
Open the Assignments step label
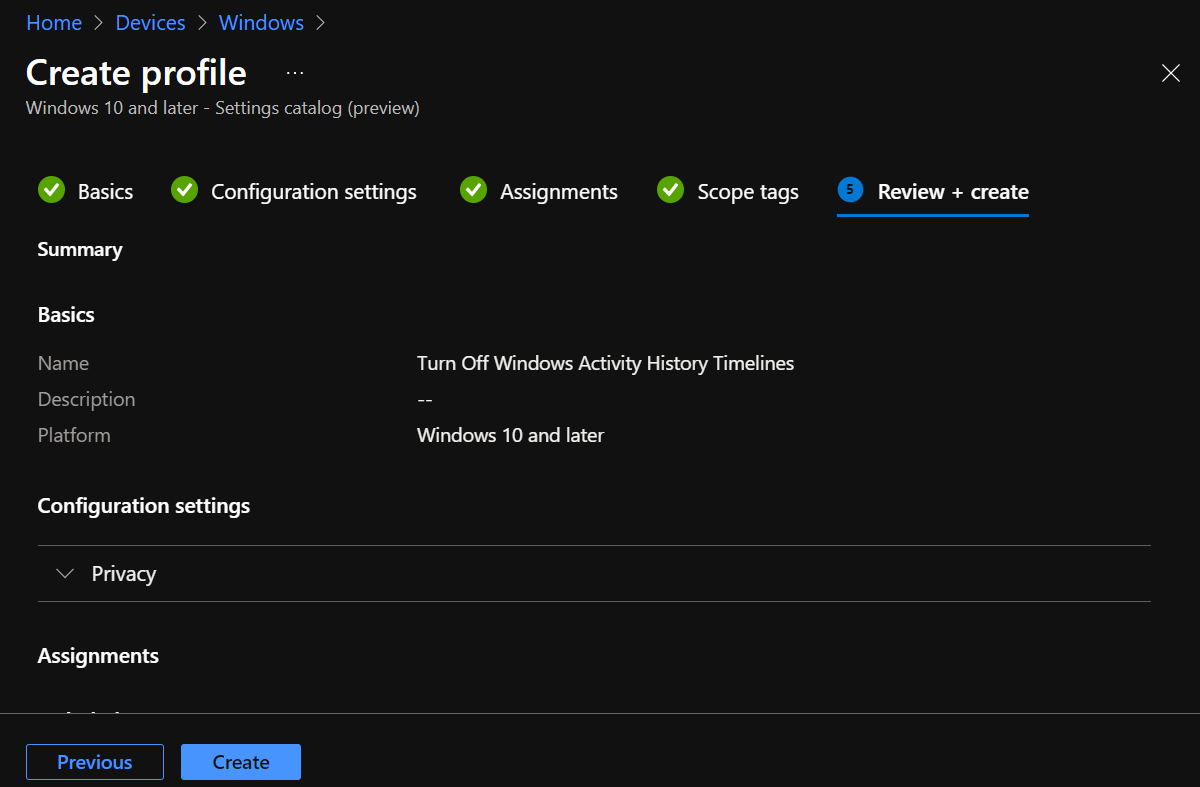pyautogui.click(x=559, y=192)
